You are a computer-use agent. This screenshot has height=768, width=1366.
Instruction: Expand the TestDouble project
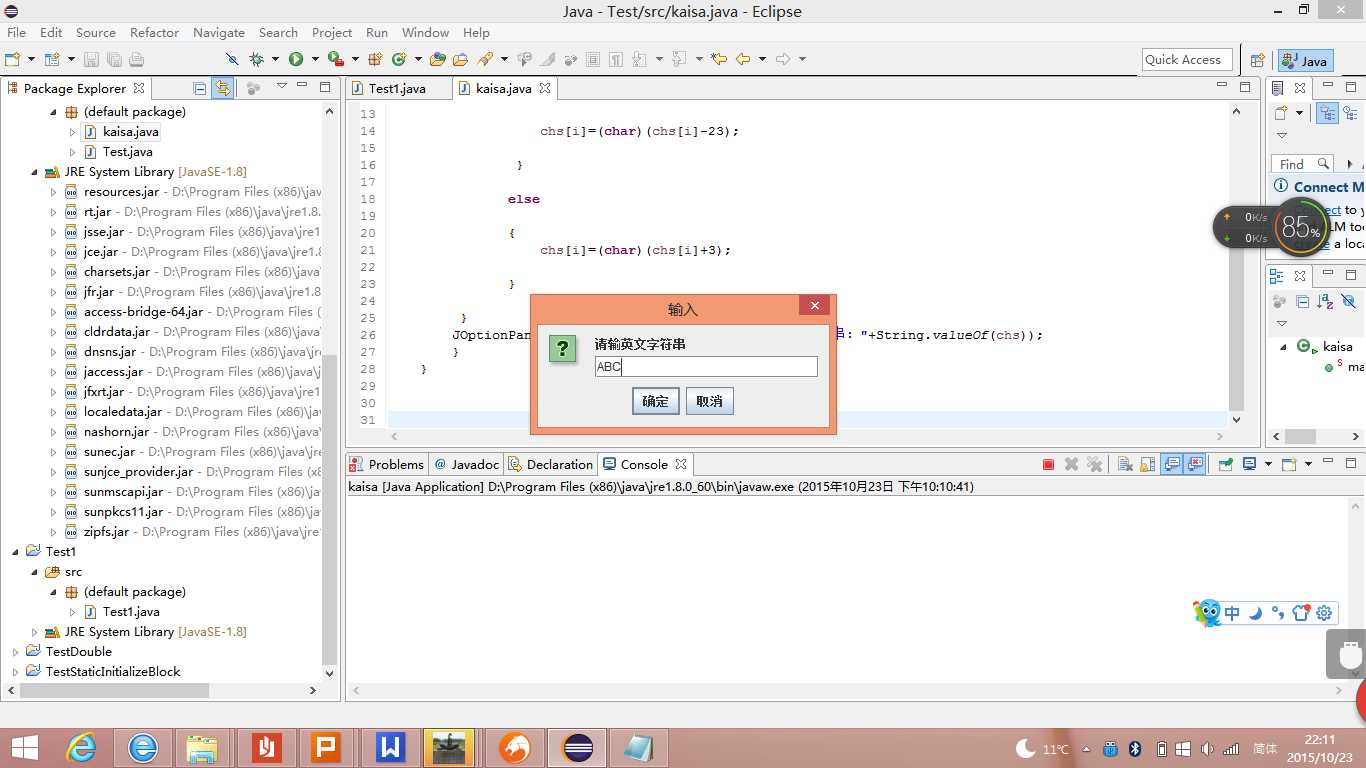pyautogui.click(x=16, y=652)
